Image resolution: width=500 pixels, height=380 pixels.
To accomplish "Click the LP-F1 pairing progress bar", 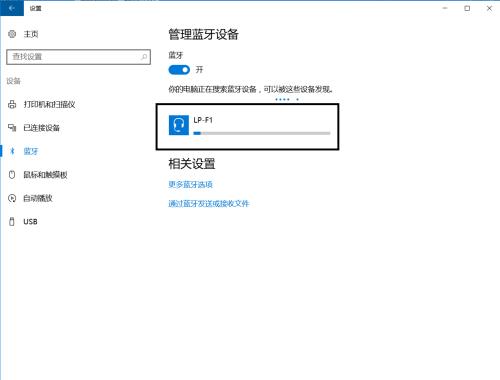I will pos(262,133).
